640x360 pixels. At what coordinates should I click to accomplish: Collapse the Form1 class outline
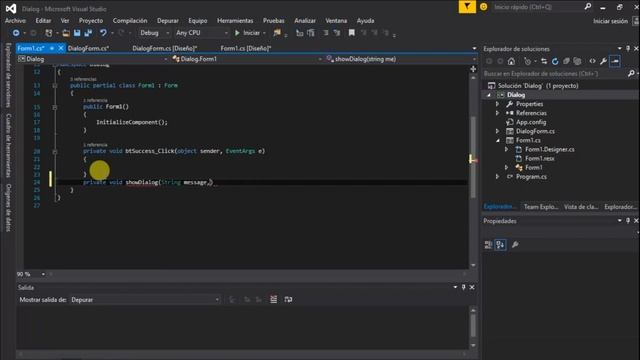(x=55, y=86)
